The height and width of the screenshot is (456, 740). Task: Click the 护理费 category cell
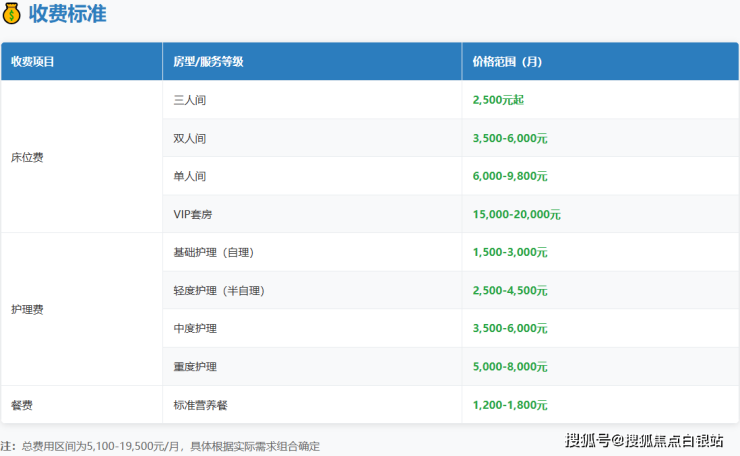click(27, 309)
